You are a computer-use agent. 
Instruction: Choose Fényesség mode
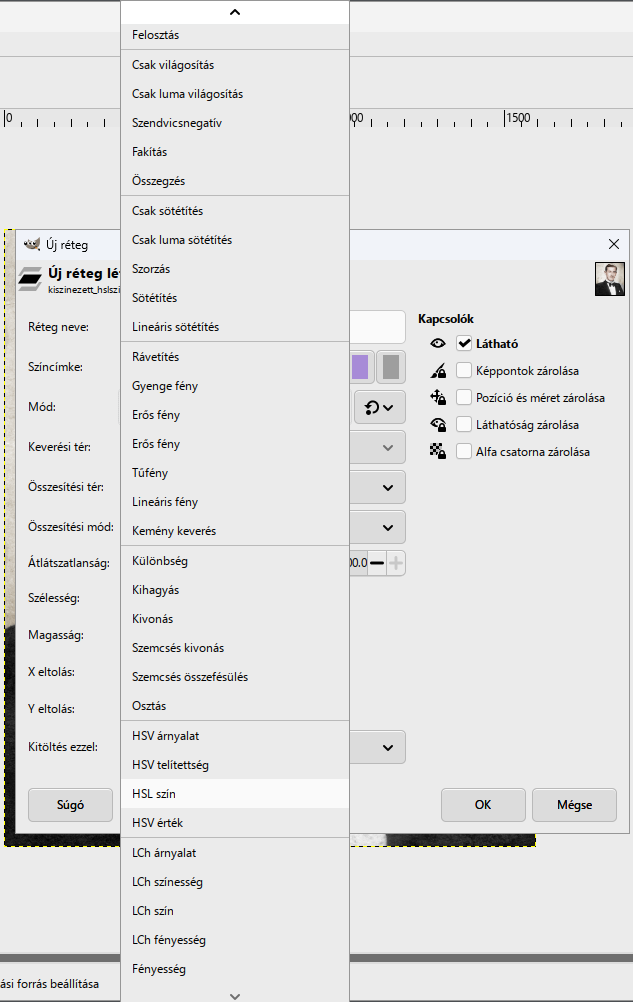tap(235, 969)
